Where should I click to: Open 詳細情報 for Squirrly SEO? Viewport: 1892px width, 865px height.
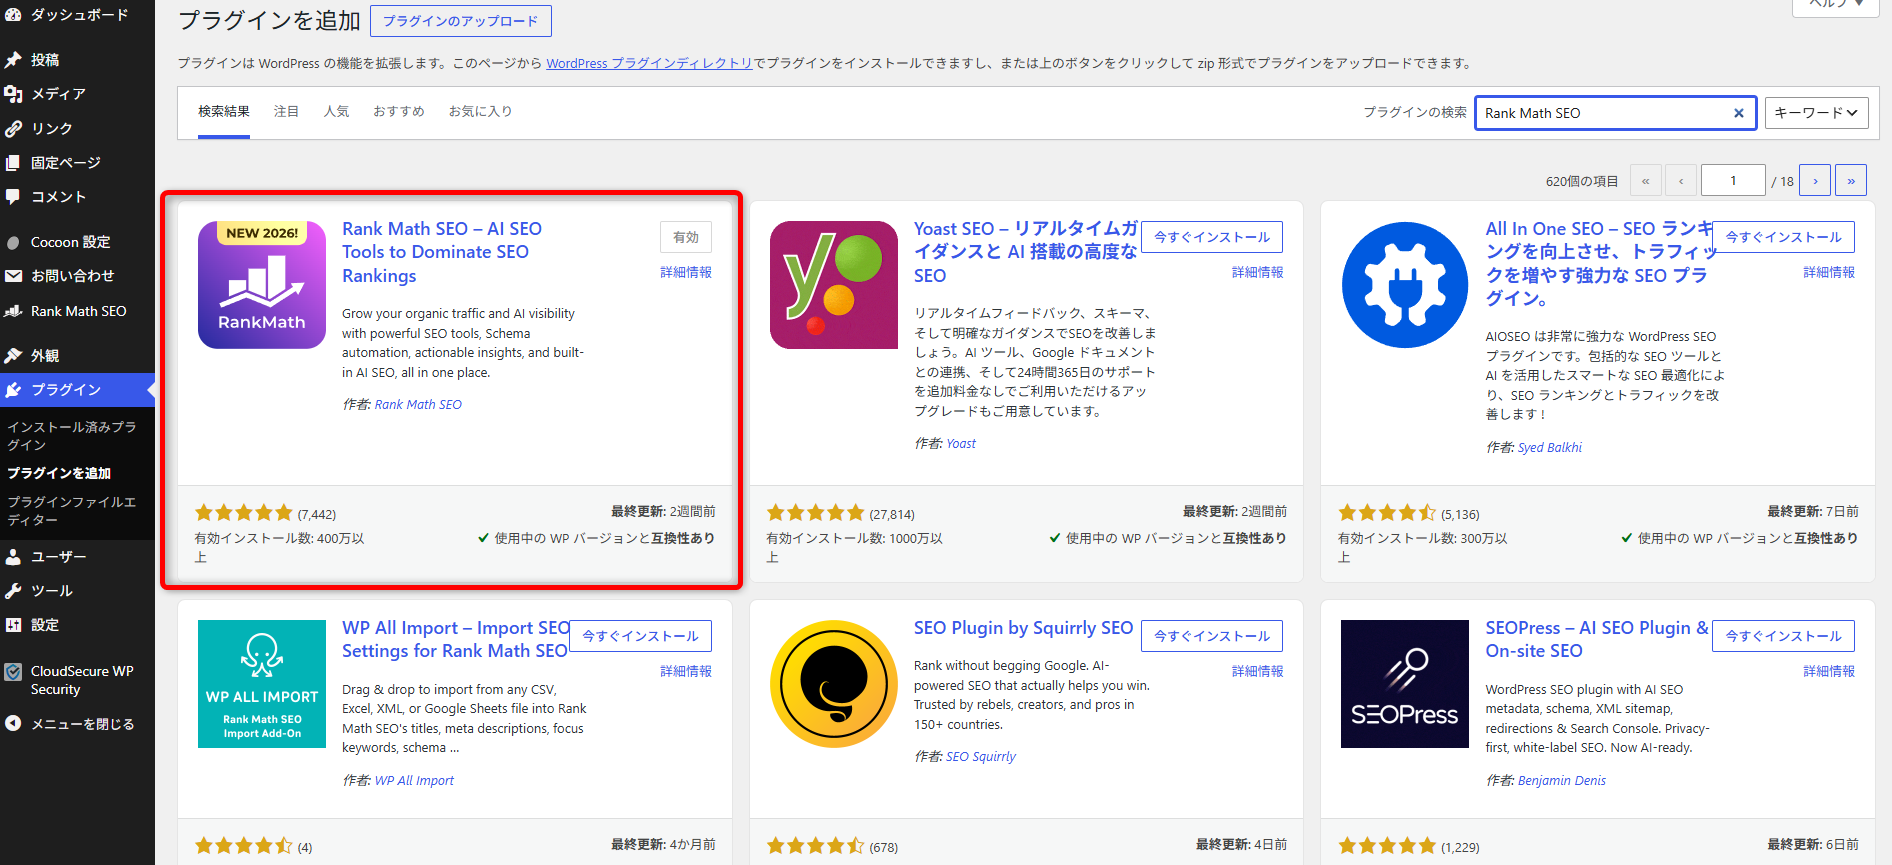[1258, 671]
